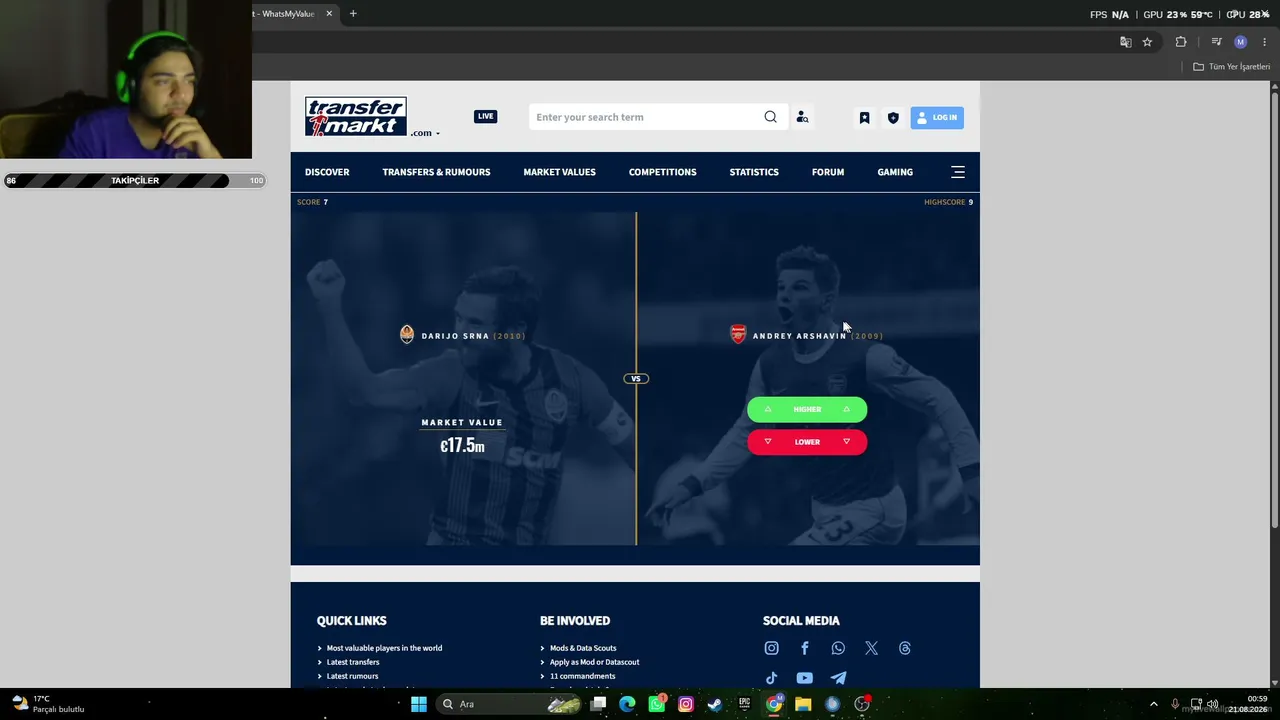This screenshot has width=1280, height=720.
Task: Open the detailed person search icon
Action: pos(802,117)
